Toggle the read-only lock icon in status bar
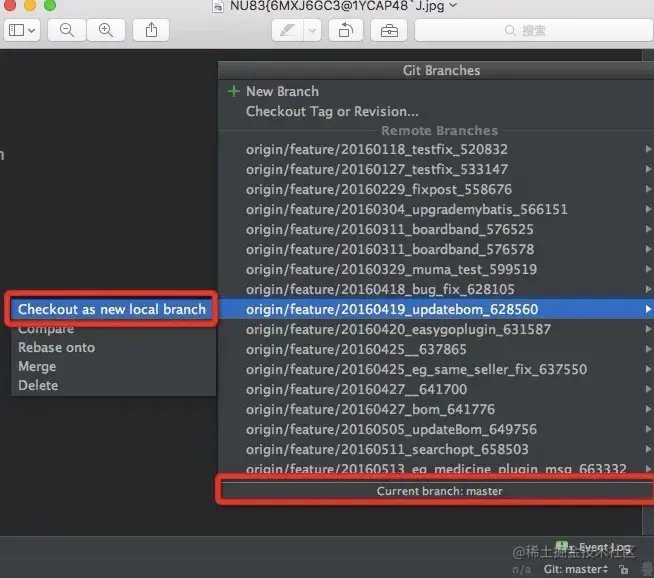Screen dimensions: 654x578 624,569
